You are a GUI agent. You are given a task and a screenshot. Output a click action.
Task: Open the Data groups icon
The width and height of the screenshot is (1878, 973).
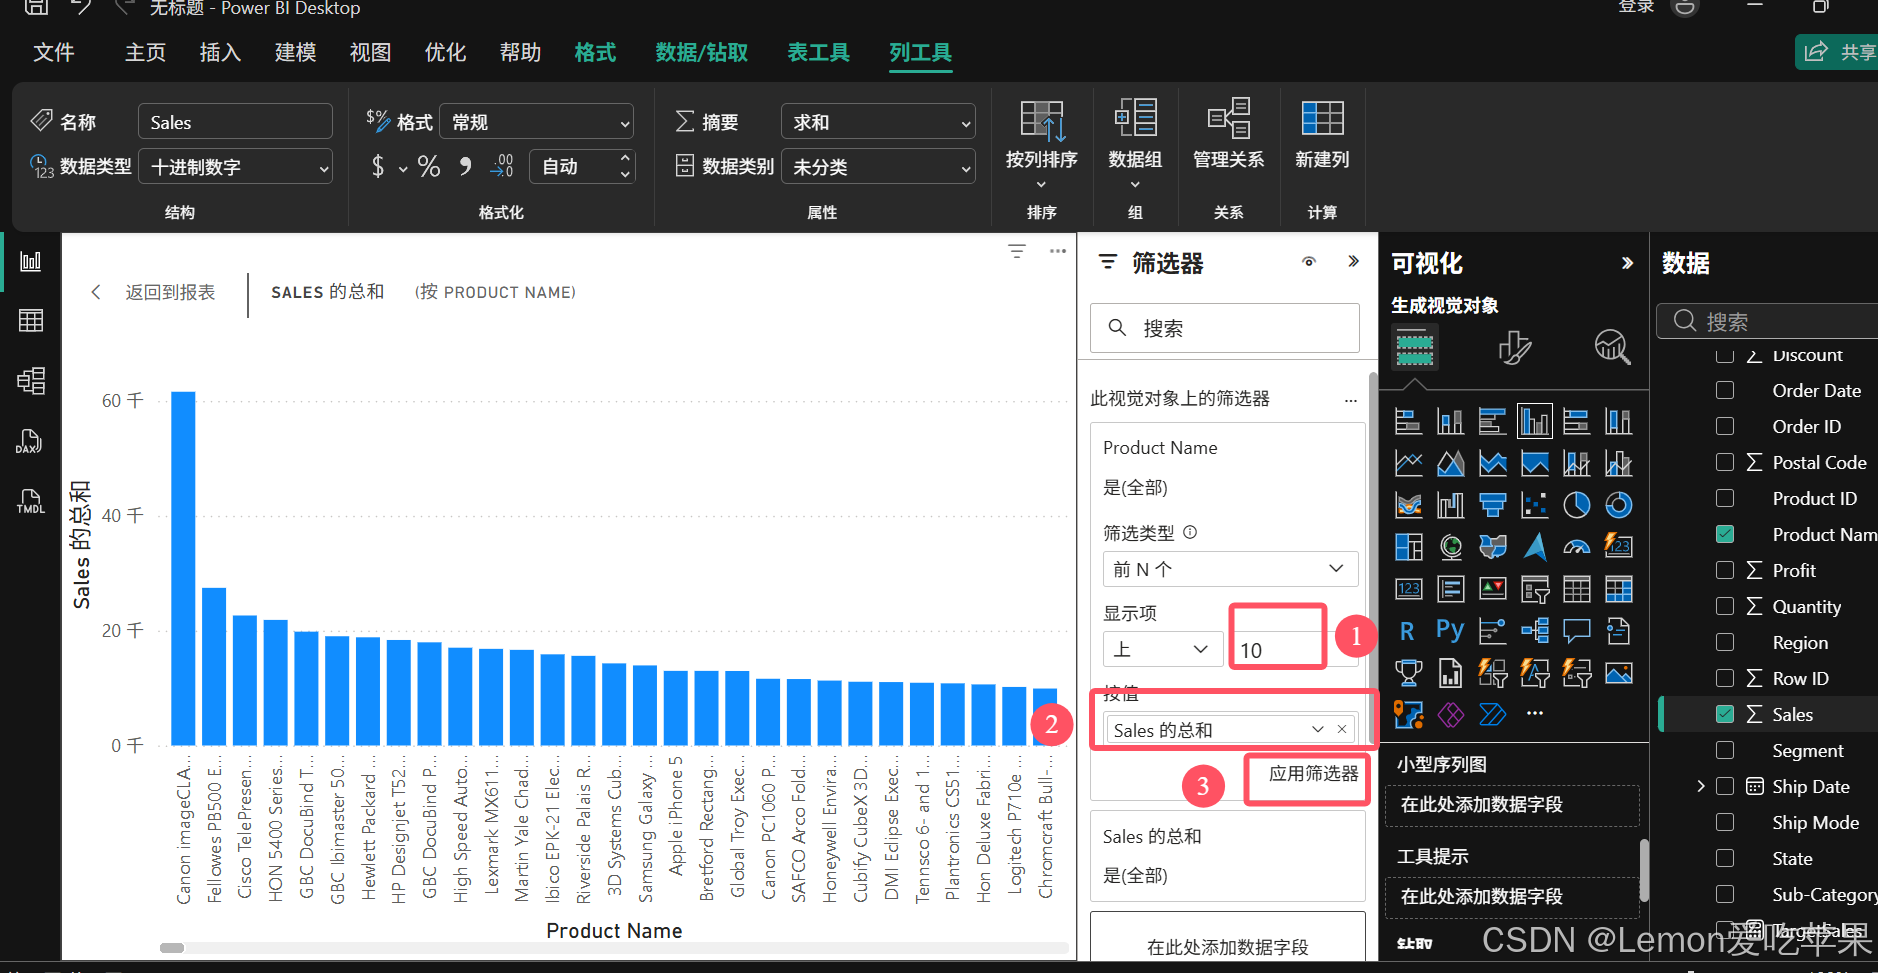pyautogui.click(x=1136, y=118)
